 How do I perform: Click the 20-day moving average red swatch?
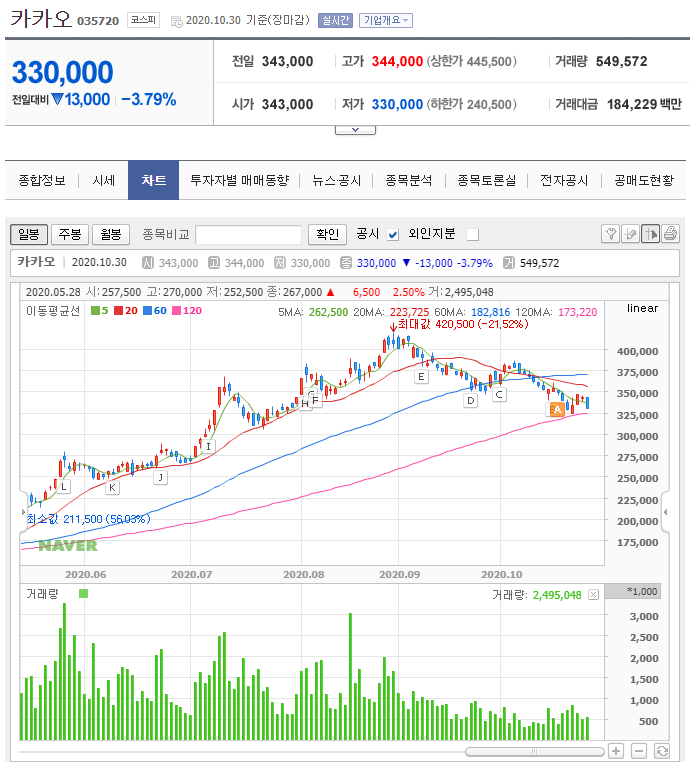pos(119,311)
